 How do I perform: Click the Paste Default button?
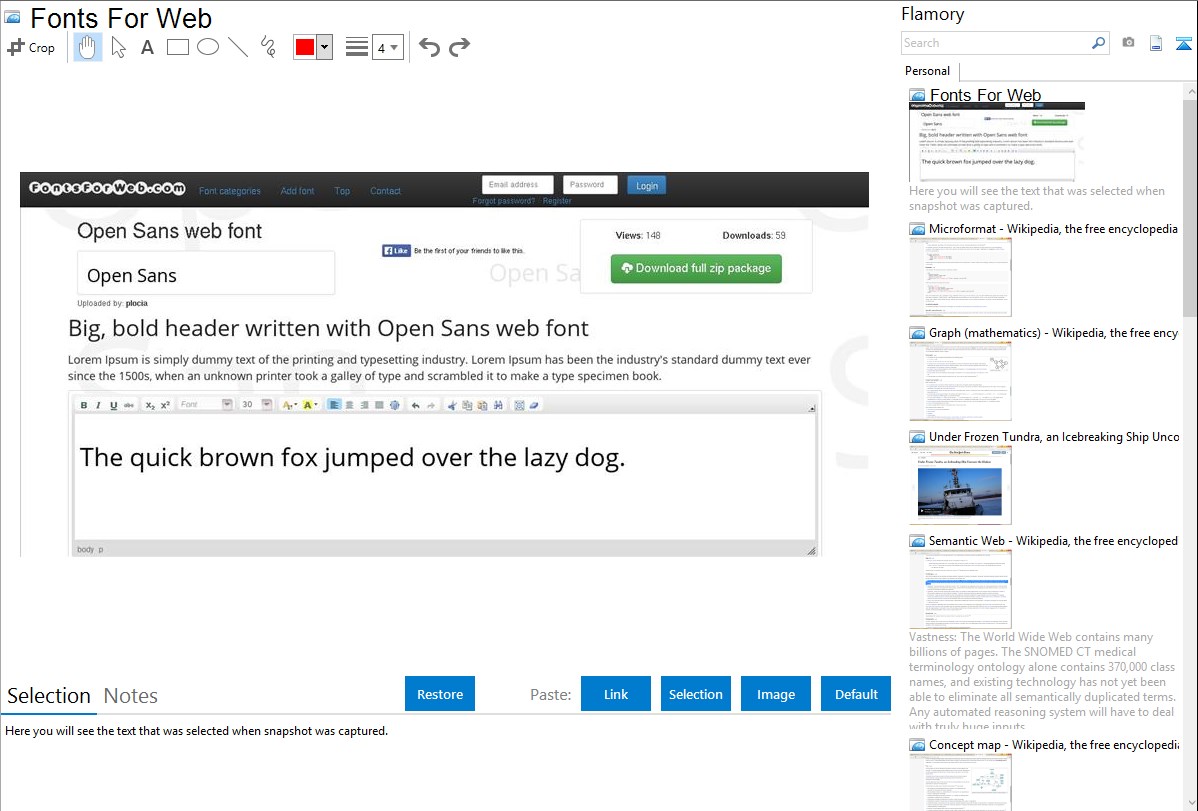[856, 694]
